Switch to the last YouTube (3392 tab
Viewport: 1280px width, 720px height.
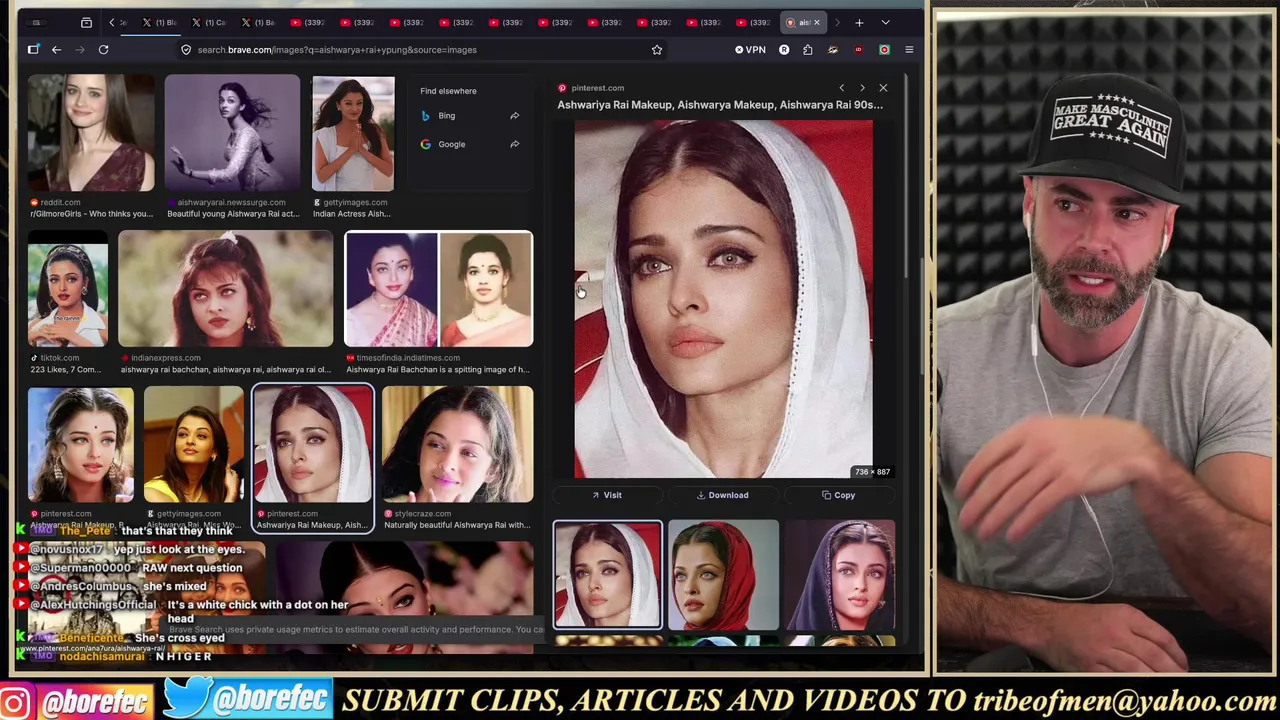pos(754,22)
